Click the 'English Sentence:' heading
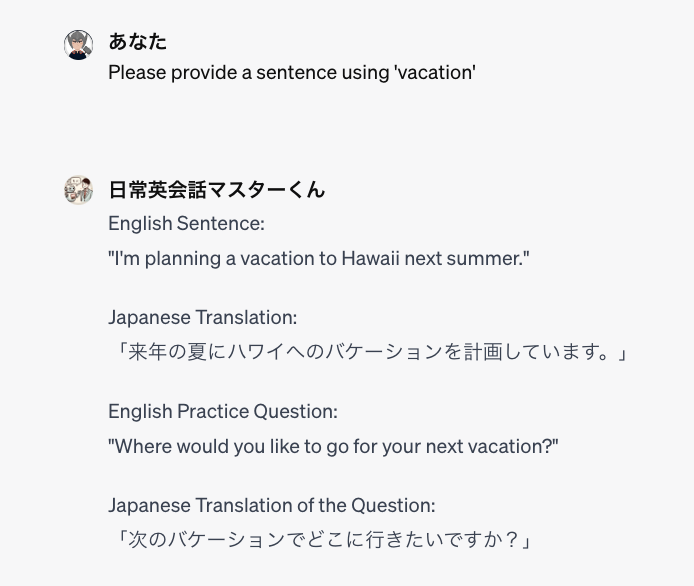 tap(186, 223)
